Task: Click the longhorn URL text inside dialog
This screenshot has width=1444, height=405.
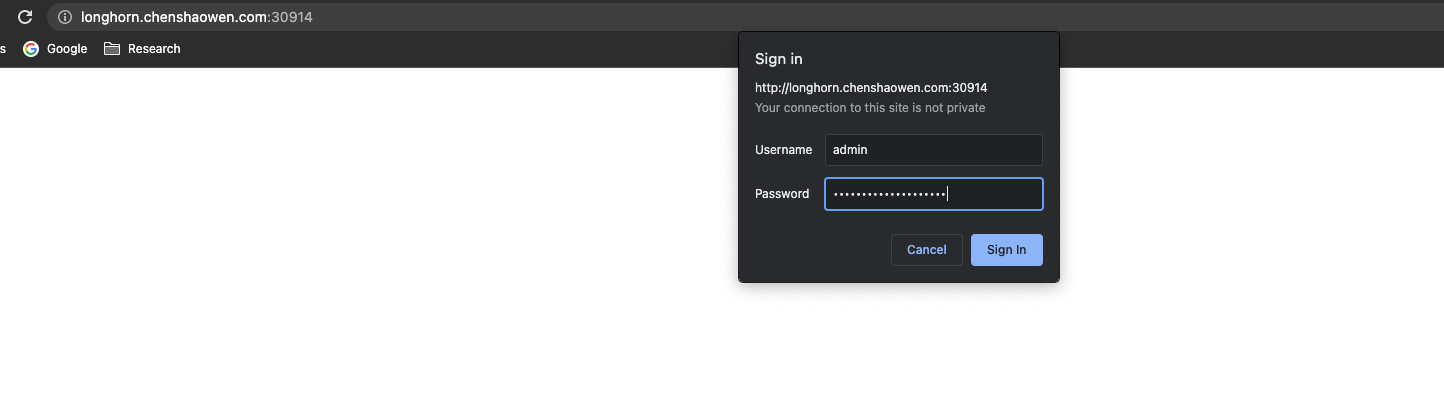Action: [x=871, y=88]
